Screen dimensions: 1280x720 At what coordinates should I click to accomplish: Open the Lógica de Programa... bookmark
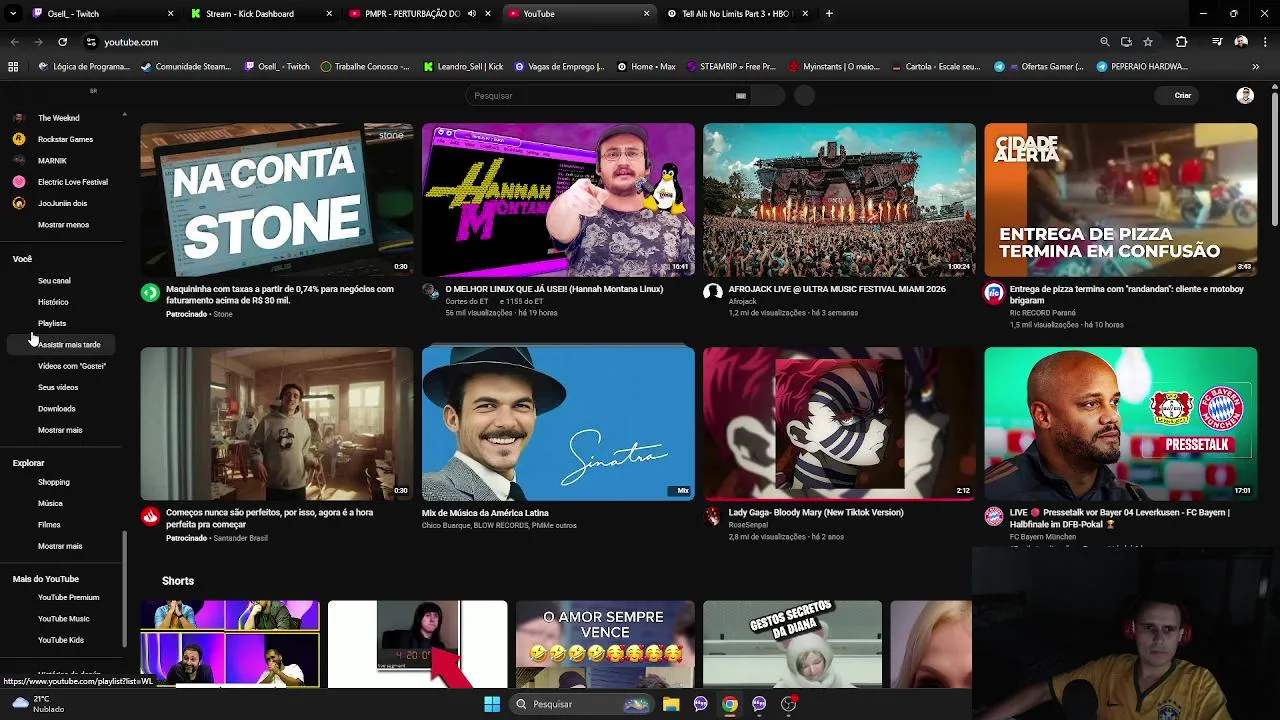click(83, 67)
